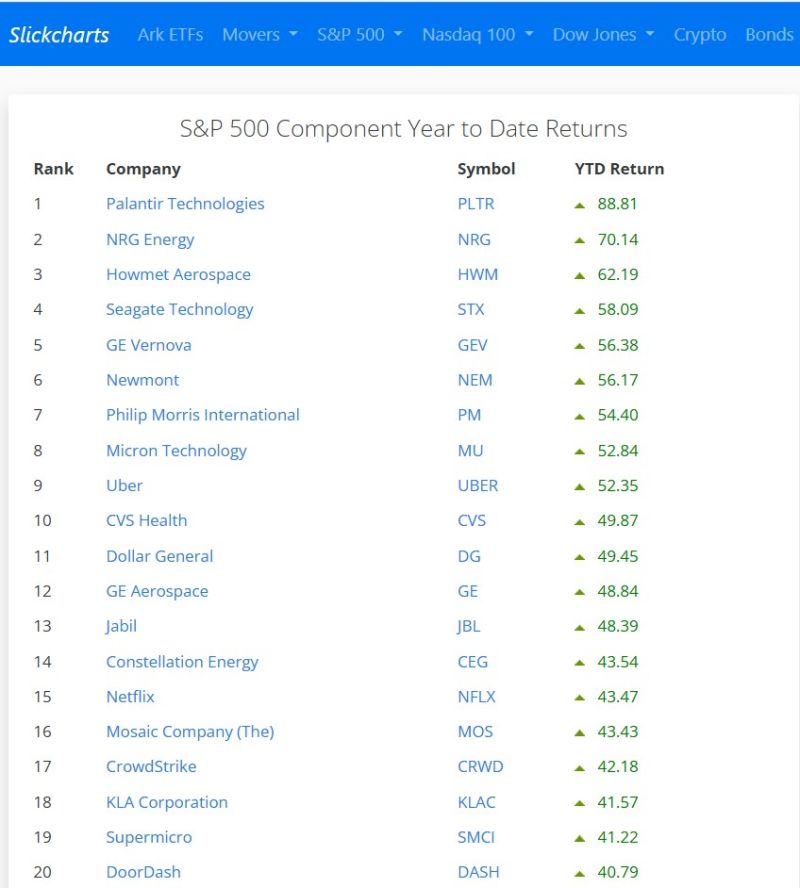This screenshot has height=888, width=800.
Task: Click the up arrow next to CrowdStrike's 42.18
Action: point(581,767)
